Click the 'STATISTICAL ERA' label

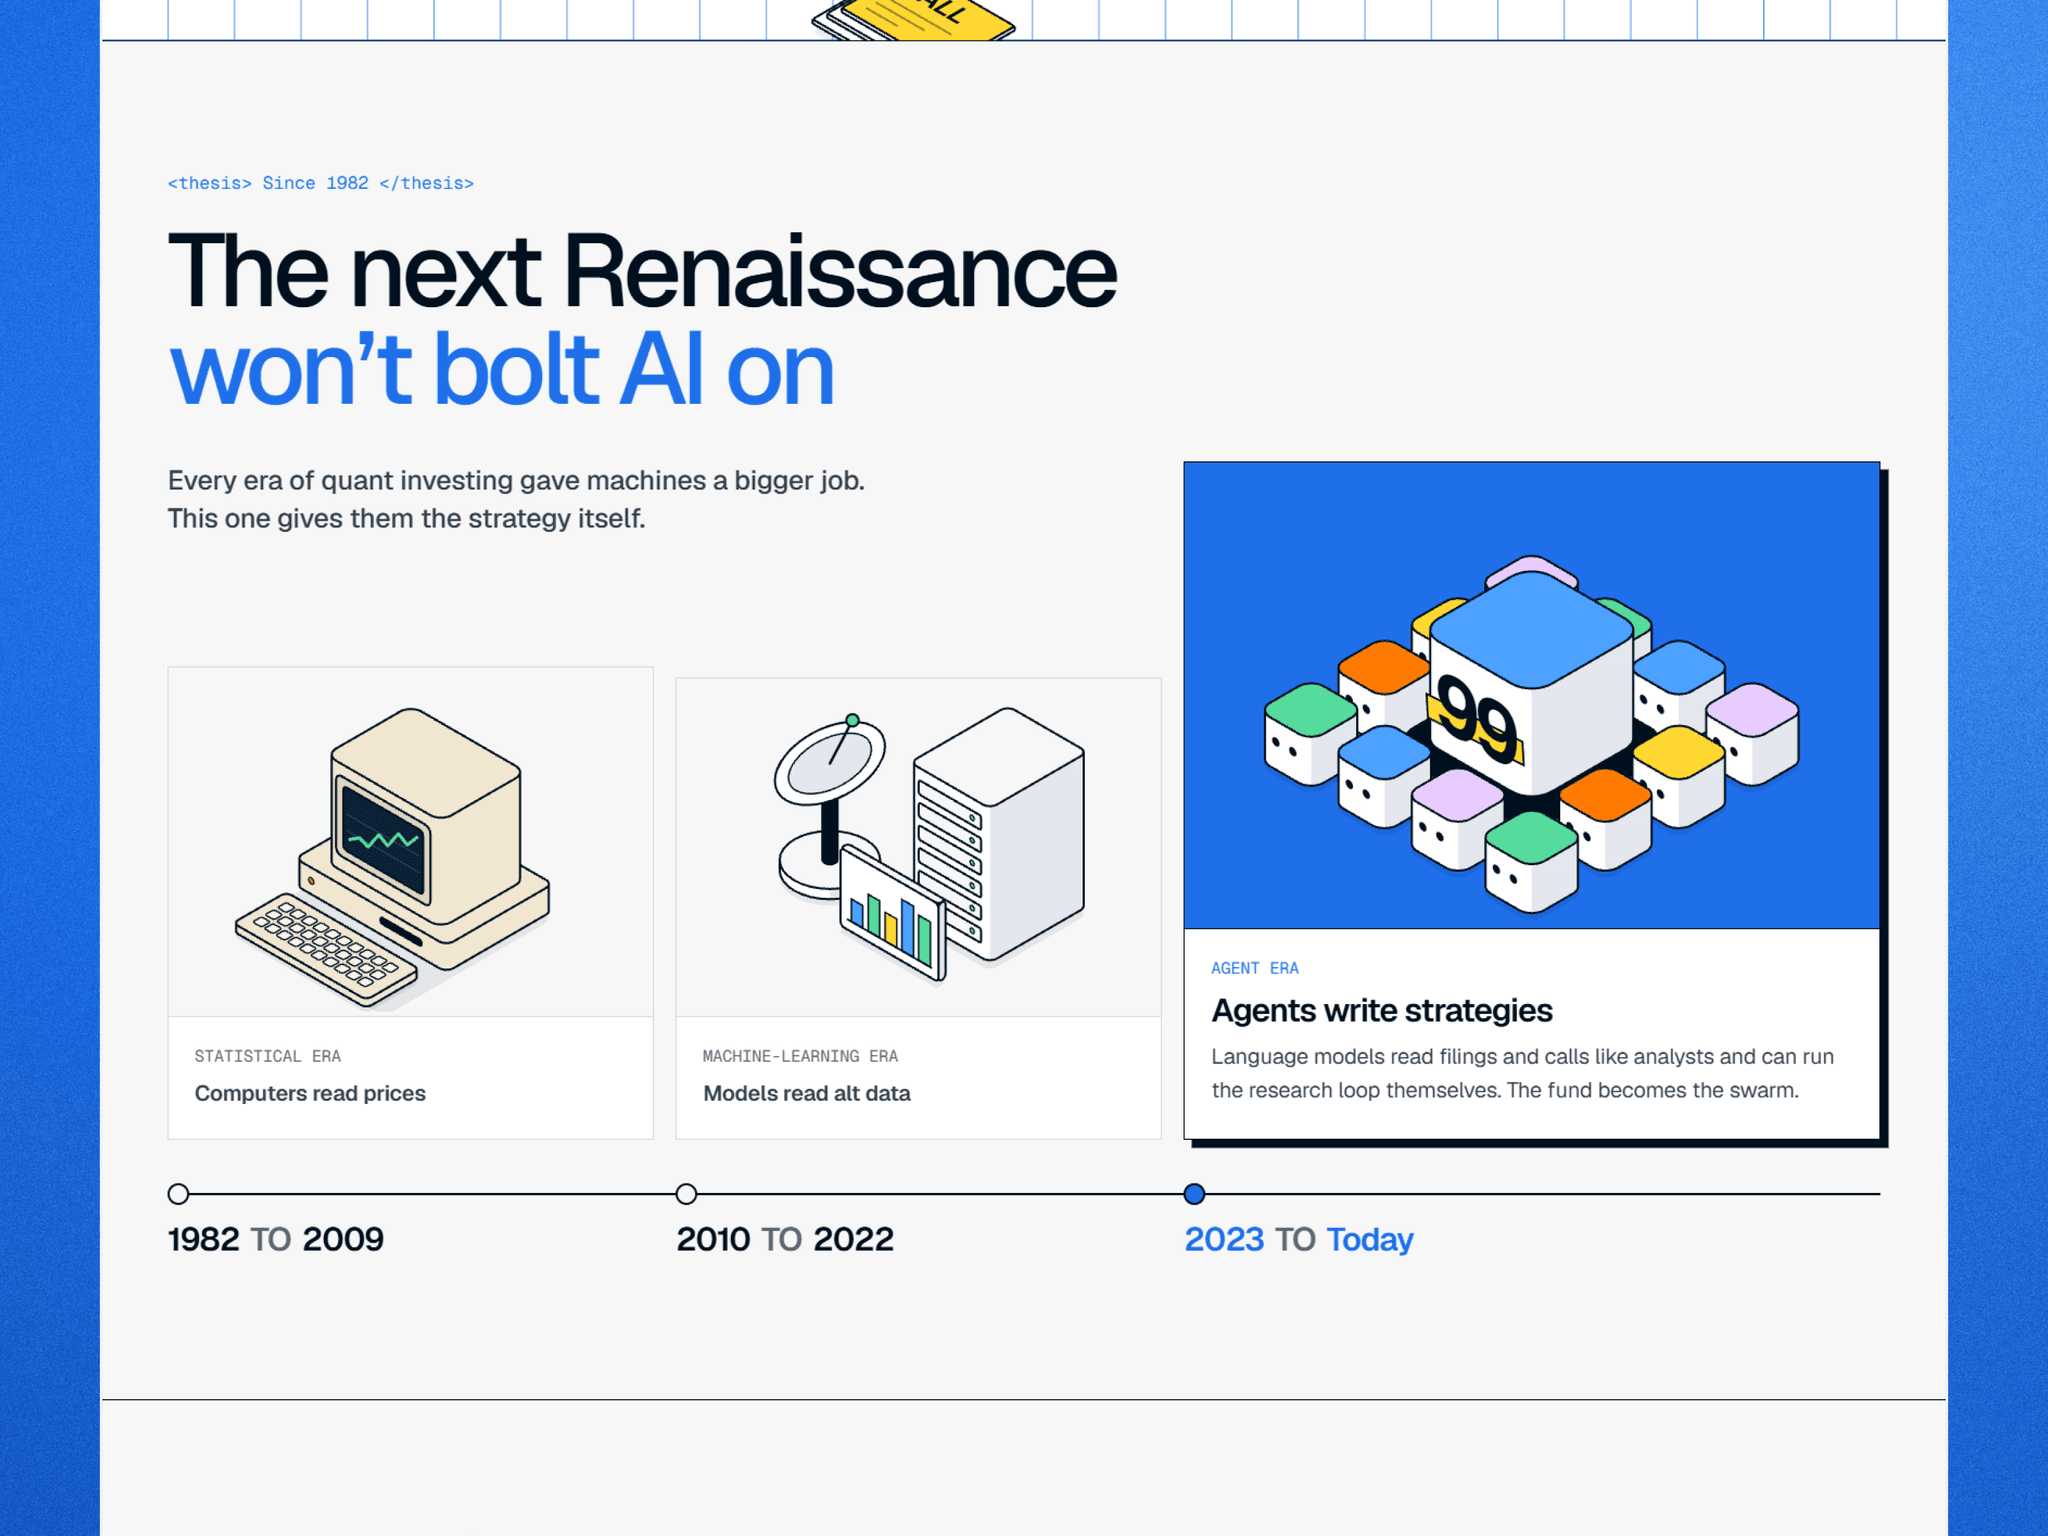[x=268, y=1056]
